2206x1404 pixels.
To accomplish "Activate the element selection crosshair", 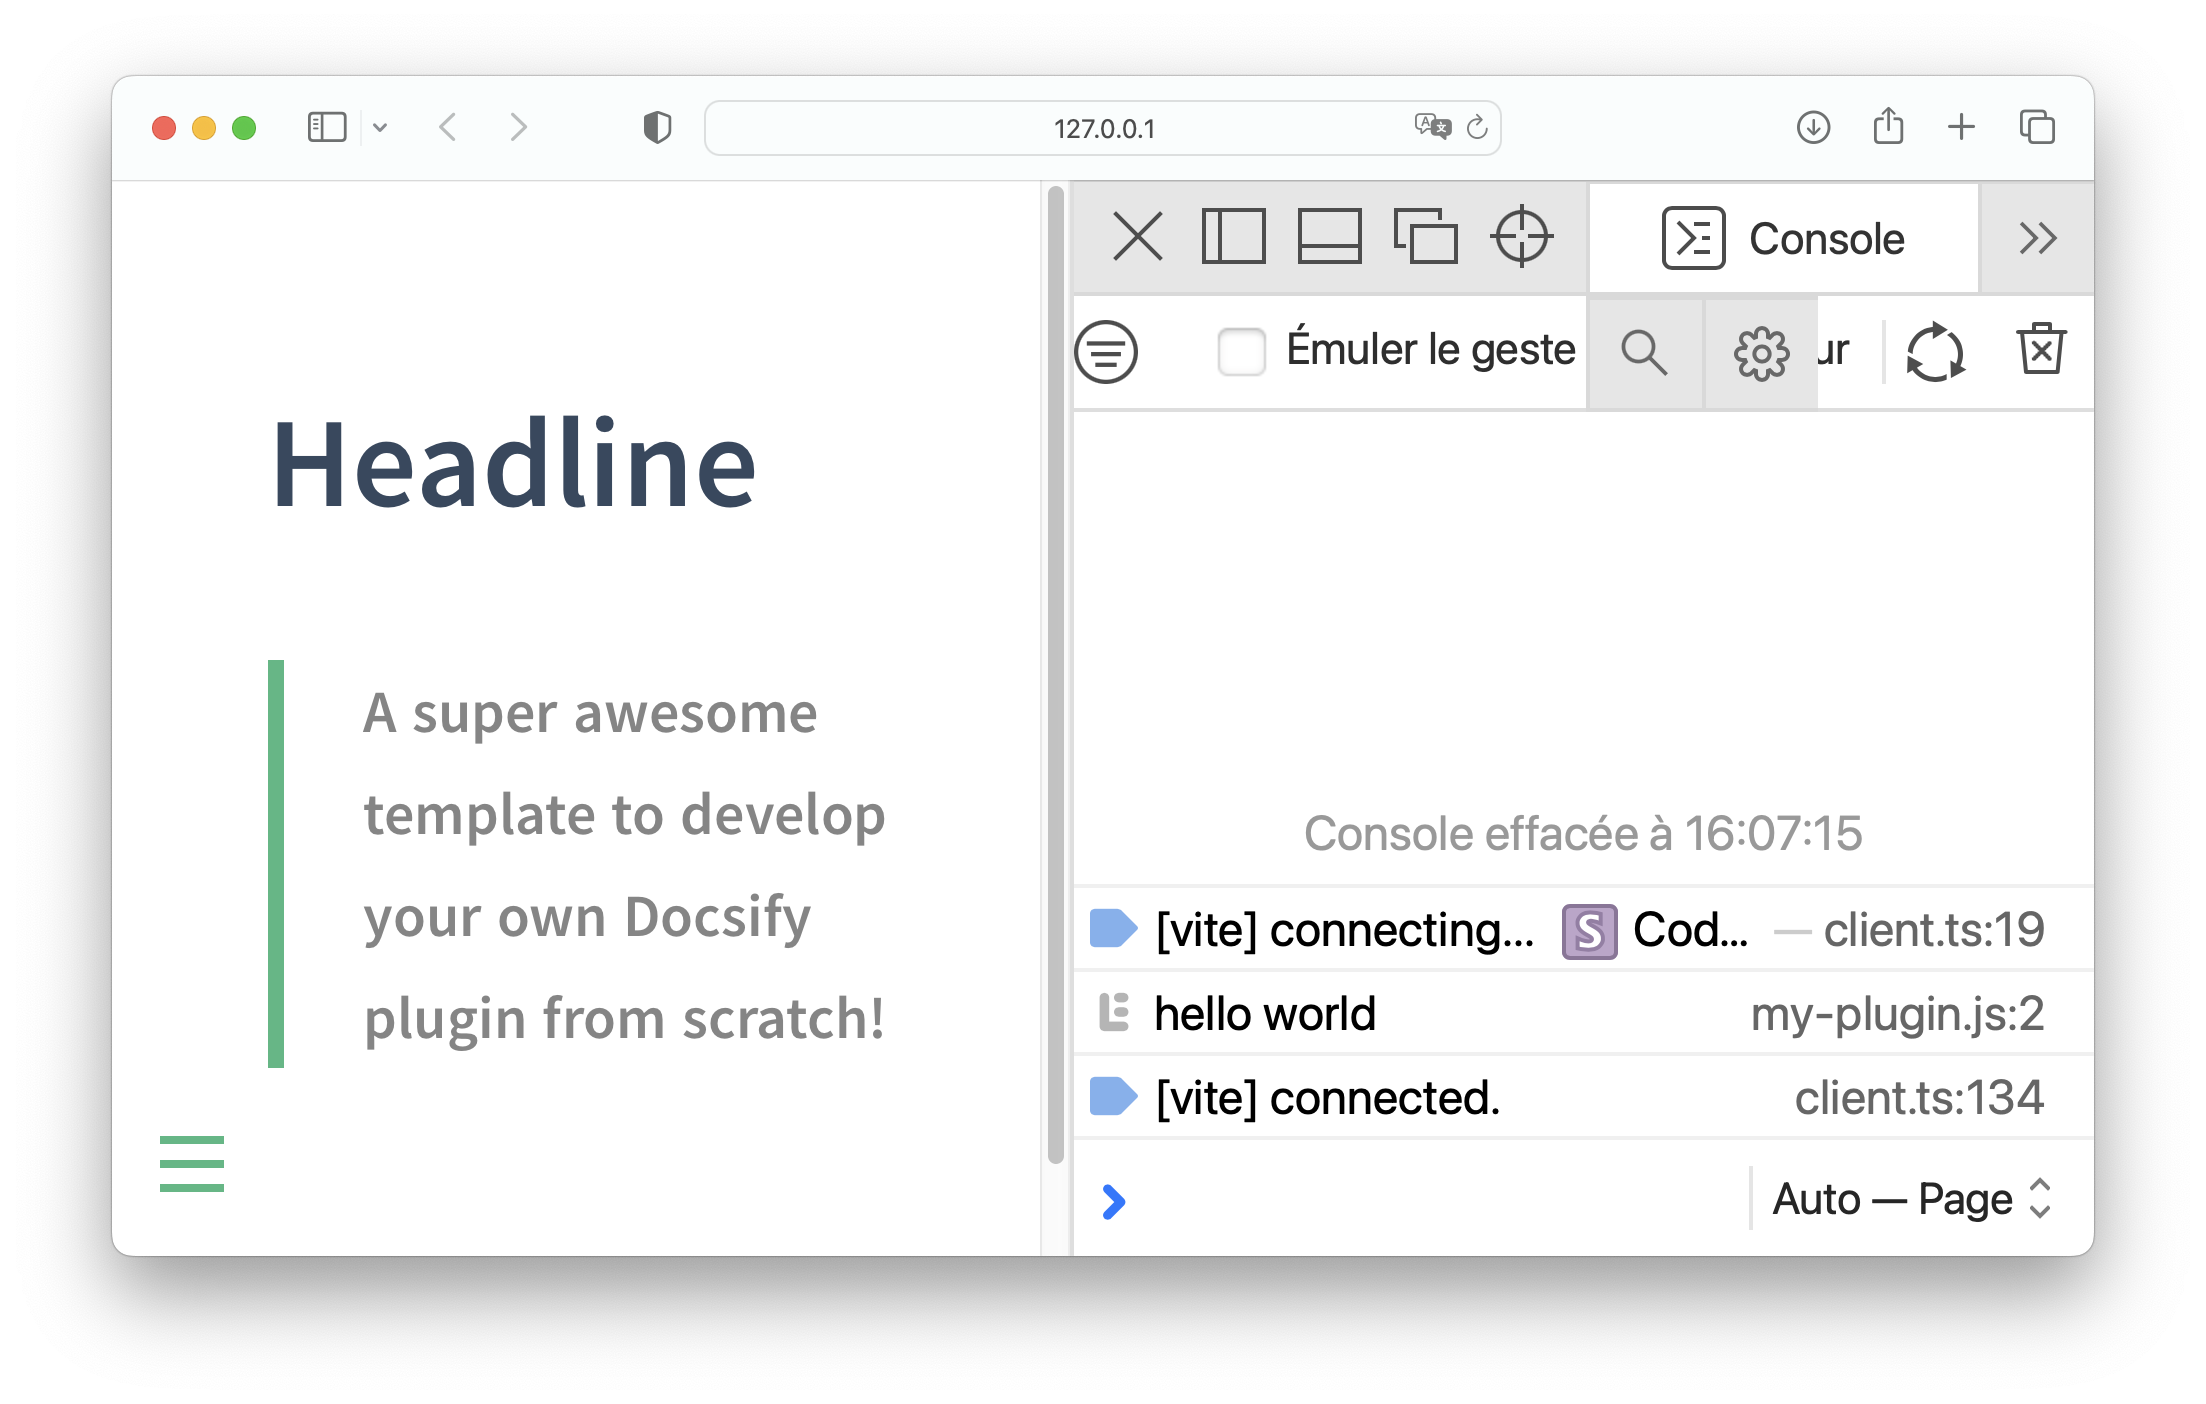I will (x=1521, y=237).
